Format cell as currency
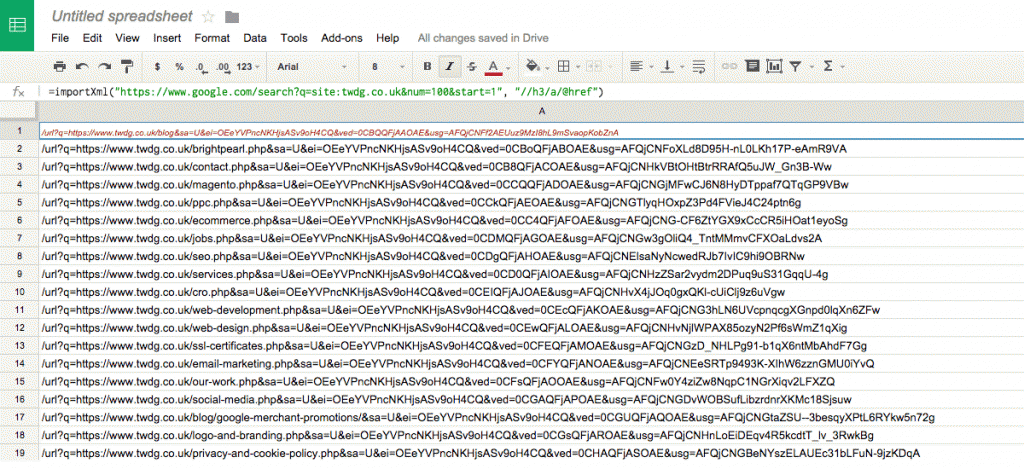Screen dimensions: 1024x469 pyautogui.click(x=157, y=67)
